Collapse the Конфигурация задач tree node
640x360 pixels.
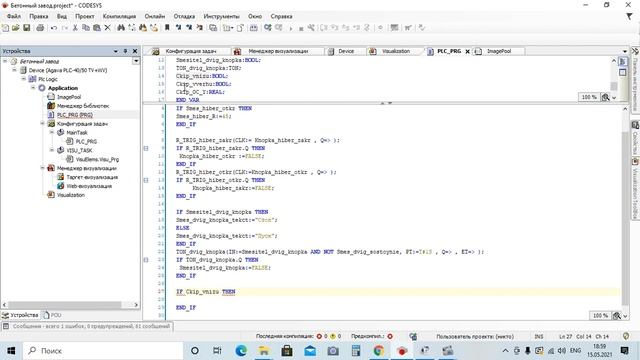(42, 123)
